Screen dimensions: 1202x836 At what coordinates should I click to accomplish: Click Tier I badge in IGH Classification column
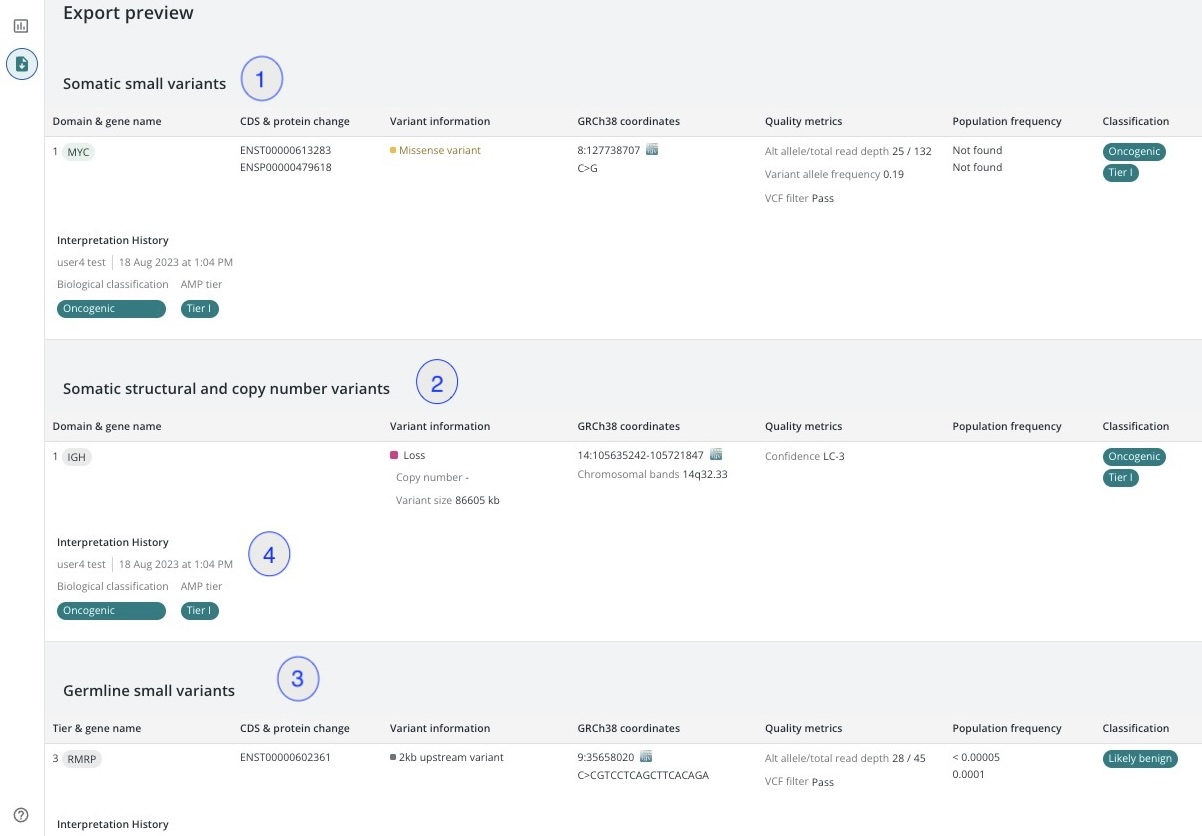[x=1120, y=478]
